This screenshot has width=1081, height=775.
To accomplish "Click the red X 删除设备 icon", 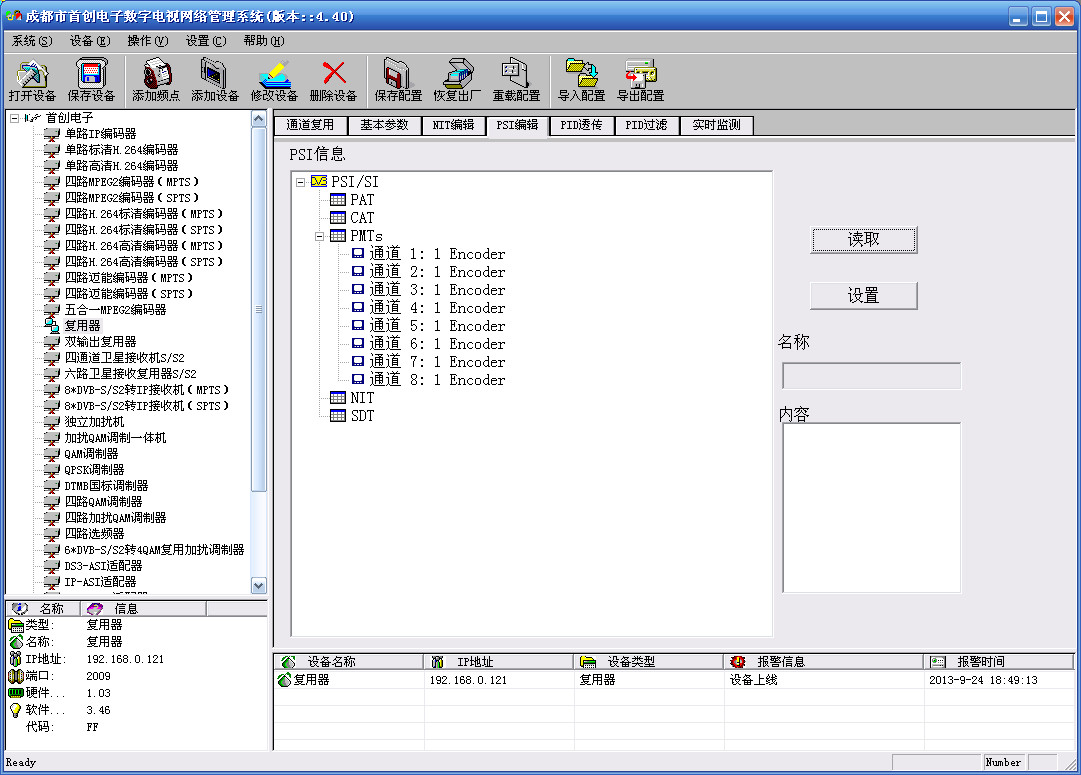I will coord(334,74).
